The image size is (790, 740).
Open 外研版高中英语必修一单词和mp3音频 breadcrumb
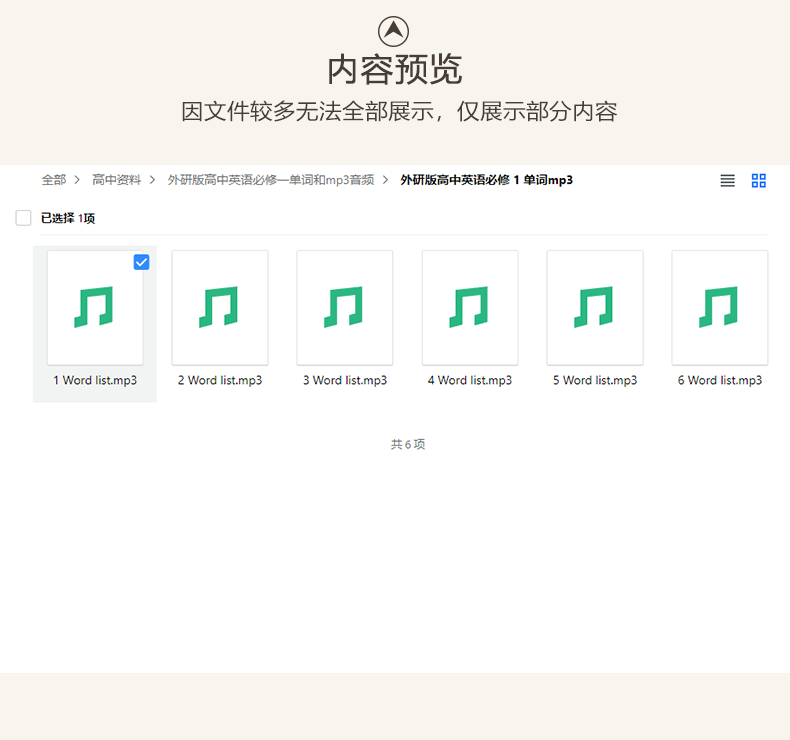[x=271, y=180]
